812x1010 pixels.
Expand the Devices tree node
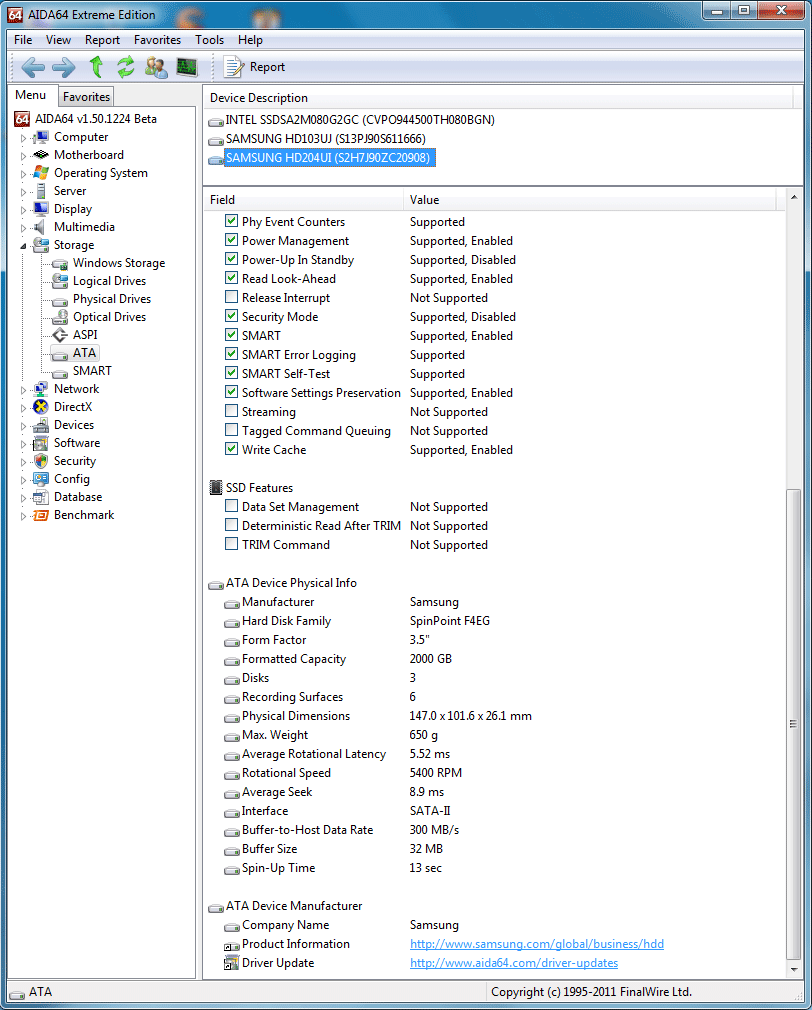tap(24, 426)
